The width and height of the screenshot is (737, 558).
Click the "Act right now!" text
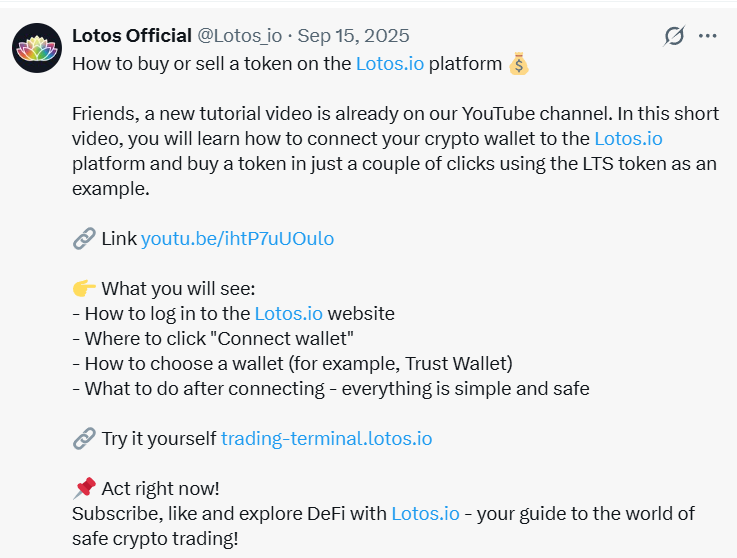[x=160, y=488]
